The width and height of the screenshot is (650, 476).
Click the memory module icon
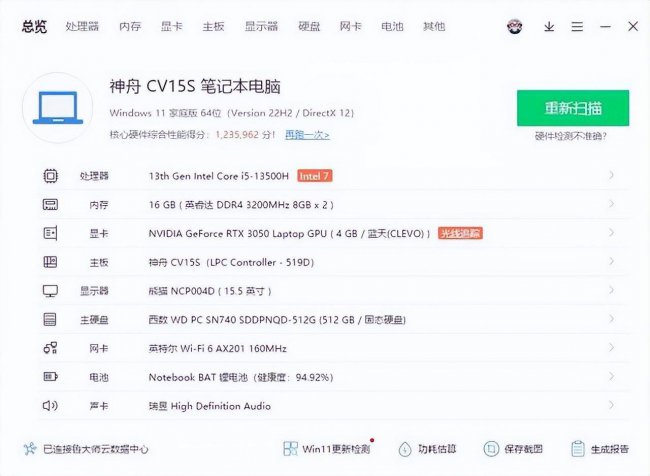51,204
